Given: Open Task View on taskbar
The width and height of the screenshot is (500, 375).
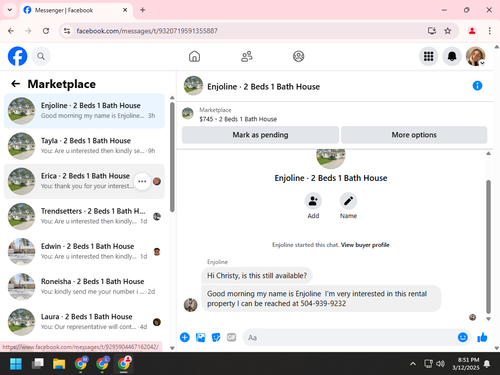Looking at the screenshot, I should 37,364.
